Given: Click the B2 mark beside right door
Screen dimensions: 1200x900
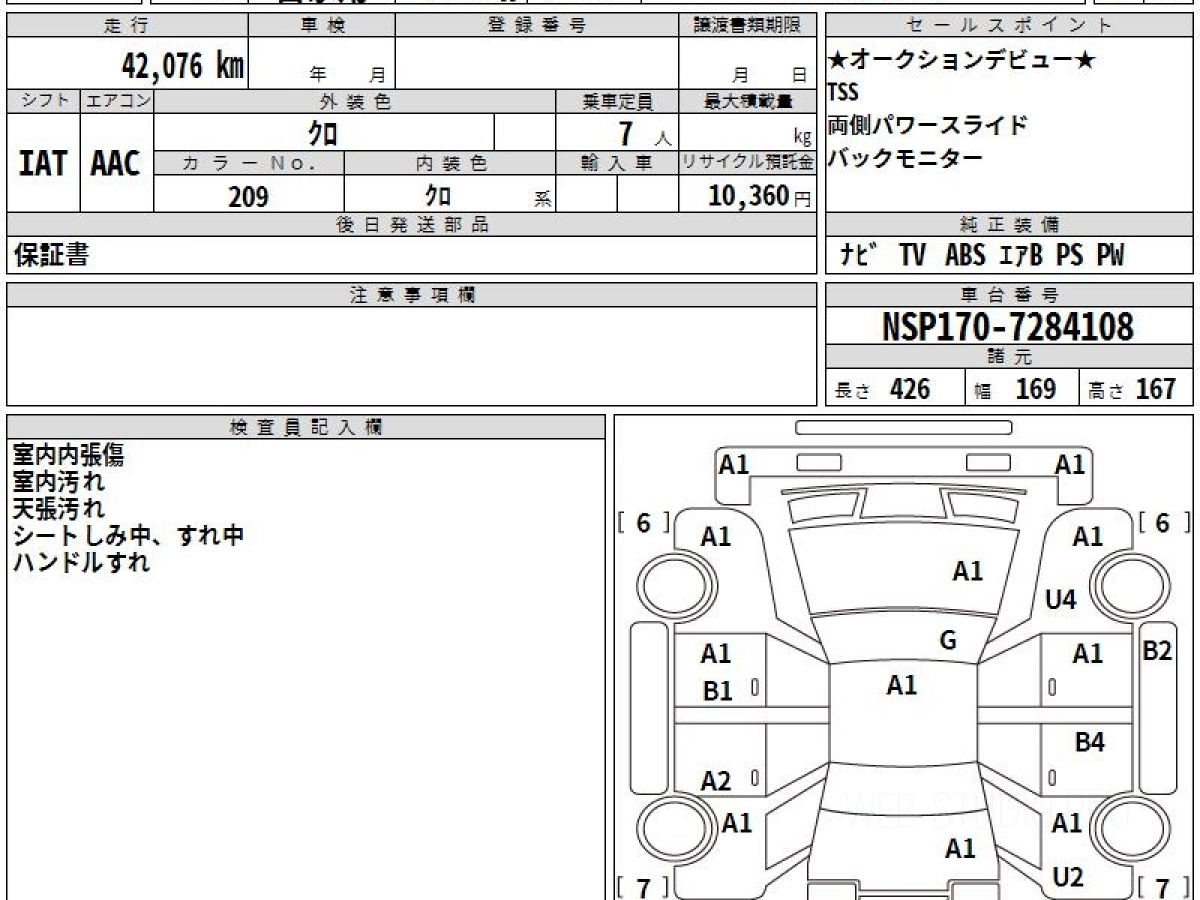Looking at the screenshot, I should tap(1157, 650).
